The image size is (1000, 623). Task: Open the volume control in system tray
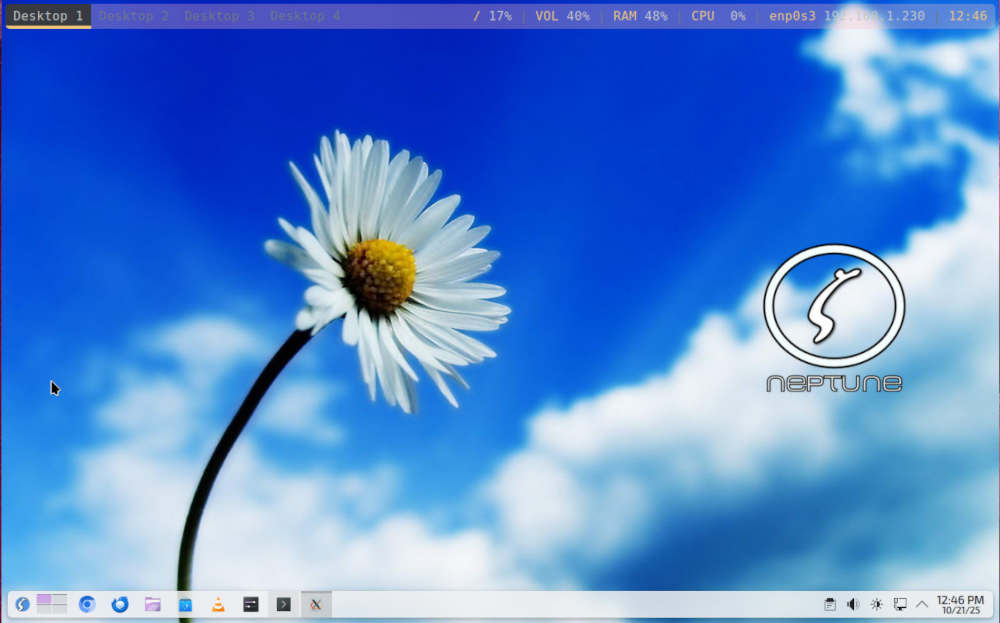pos(853,604)
